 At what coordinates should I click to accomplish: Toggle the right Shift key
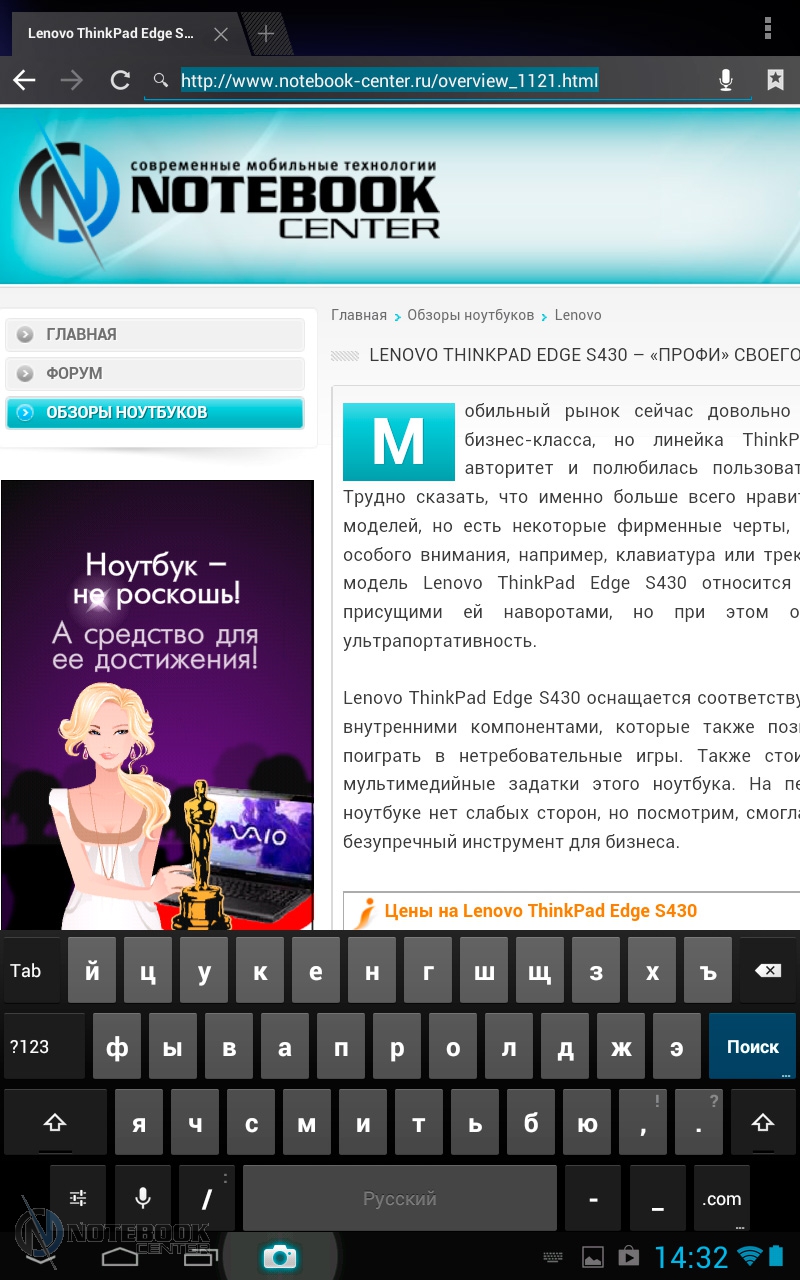[x=763, y=1123]
